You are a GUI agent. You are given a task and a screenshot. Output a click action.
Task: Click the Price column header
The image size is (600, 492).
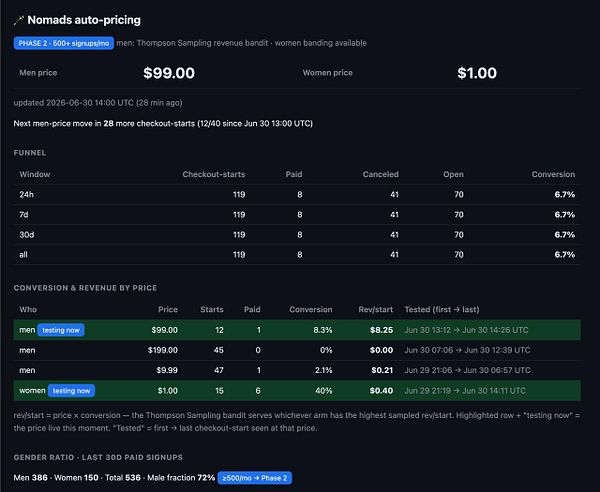pos(168,309)
